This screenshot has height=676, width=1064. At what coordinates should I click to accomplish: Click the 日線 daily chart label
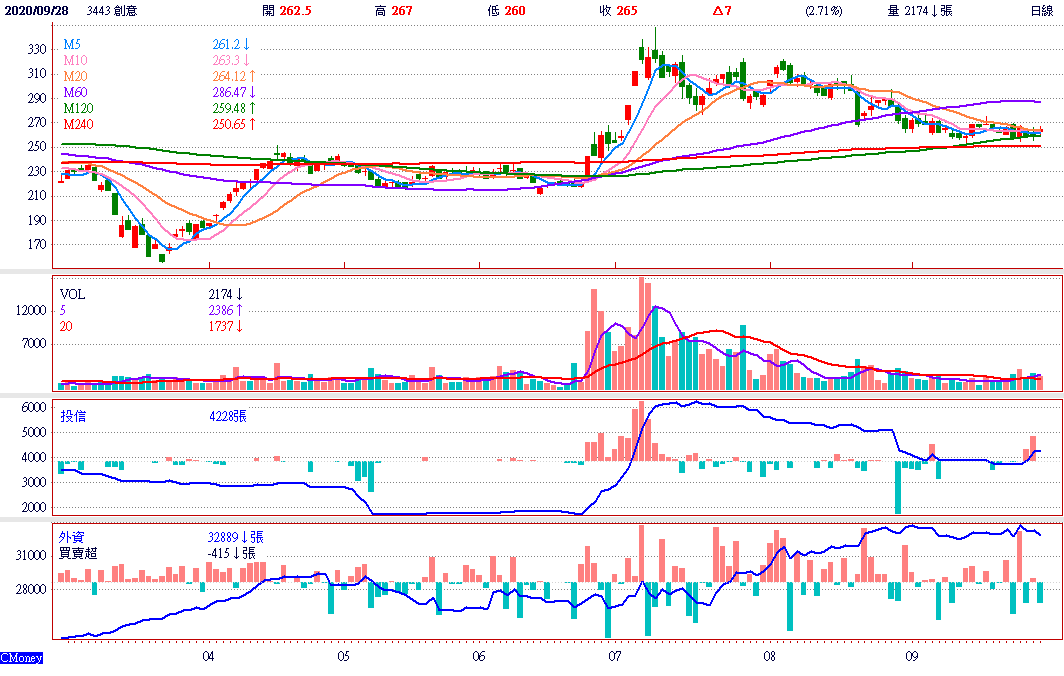pos(1041,10)
